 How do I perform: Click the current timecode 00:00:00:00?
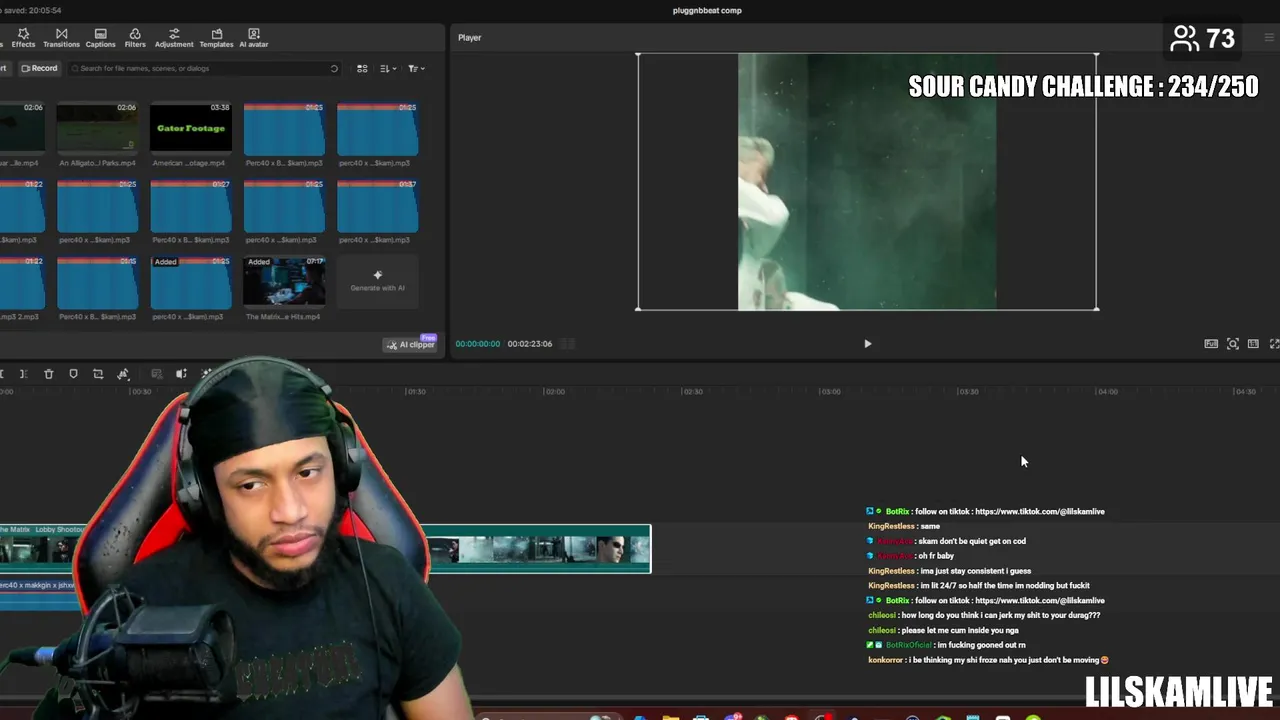pos(478,344)
